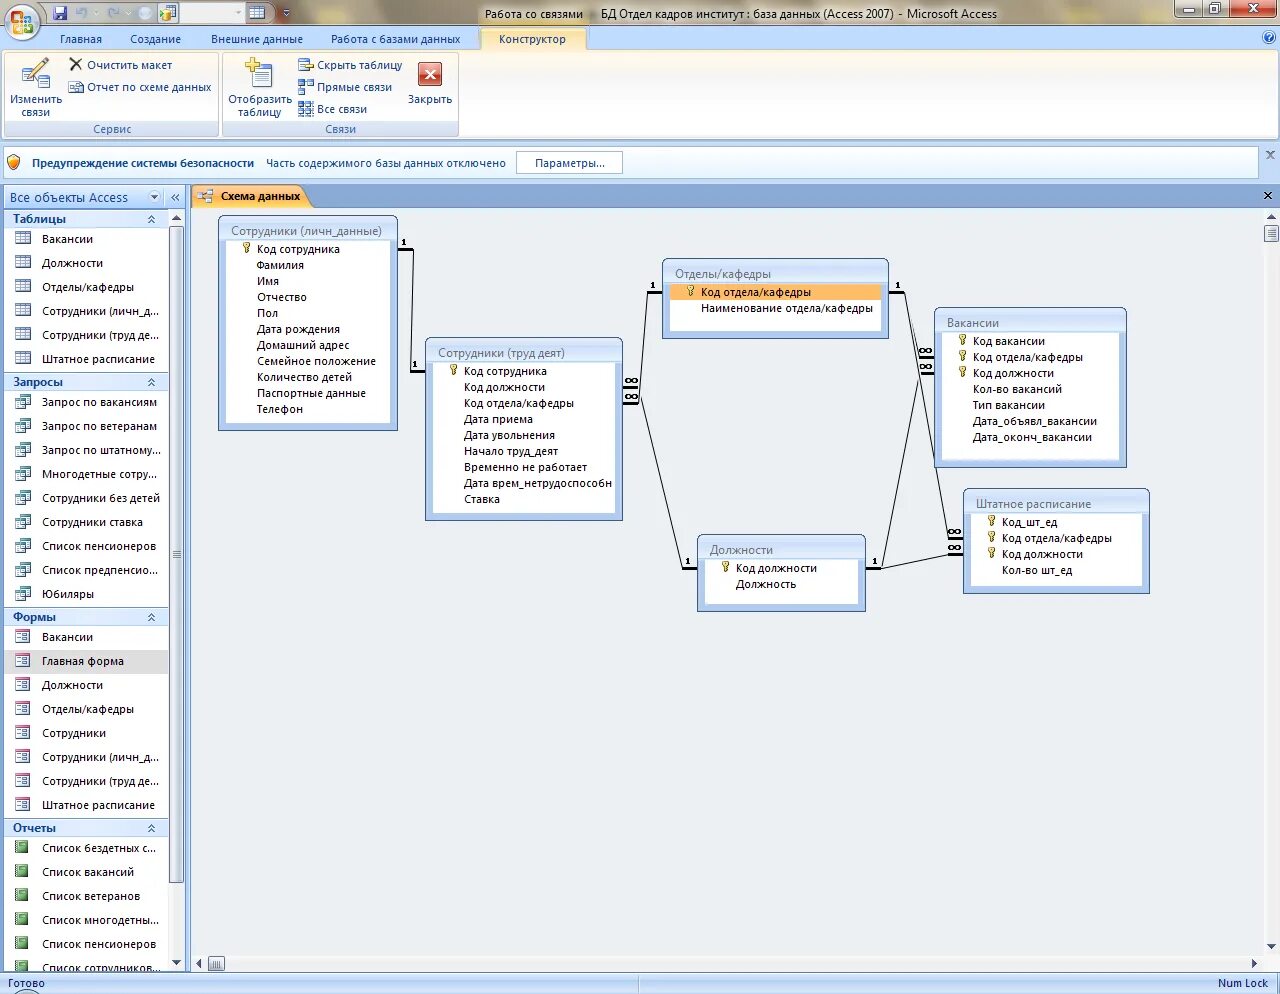
Task: Select the Юбиляры query
Action: [x=86, y=594]
